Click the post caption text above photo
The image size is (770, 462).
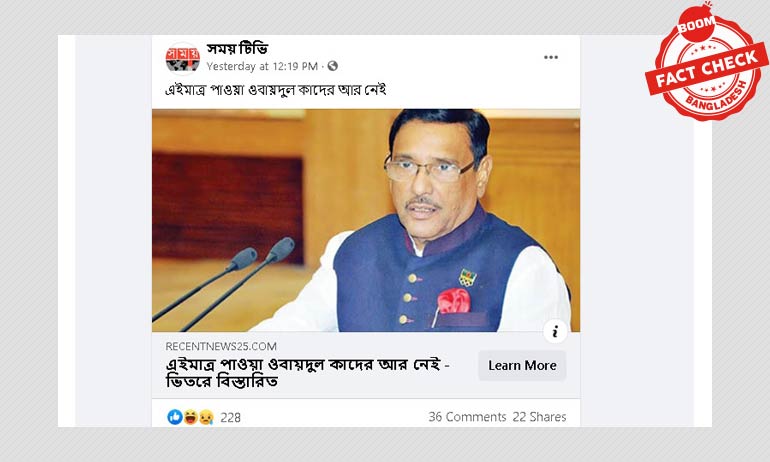pyautogui.click(x=275, y=90)
